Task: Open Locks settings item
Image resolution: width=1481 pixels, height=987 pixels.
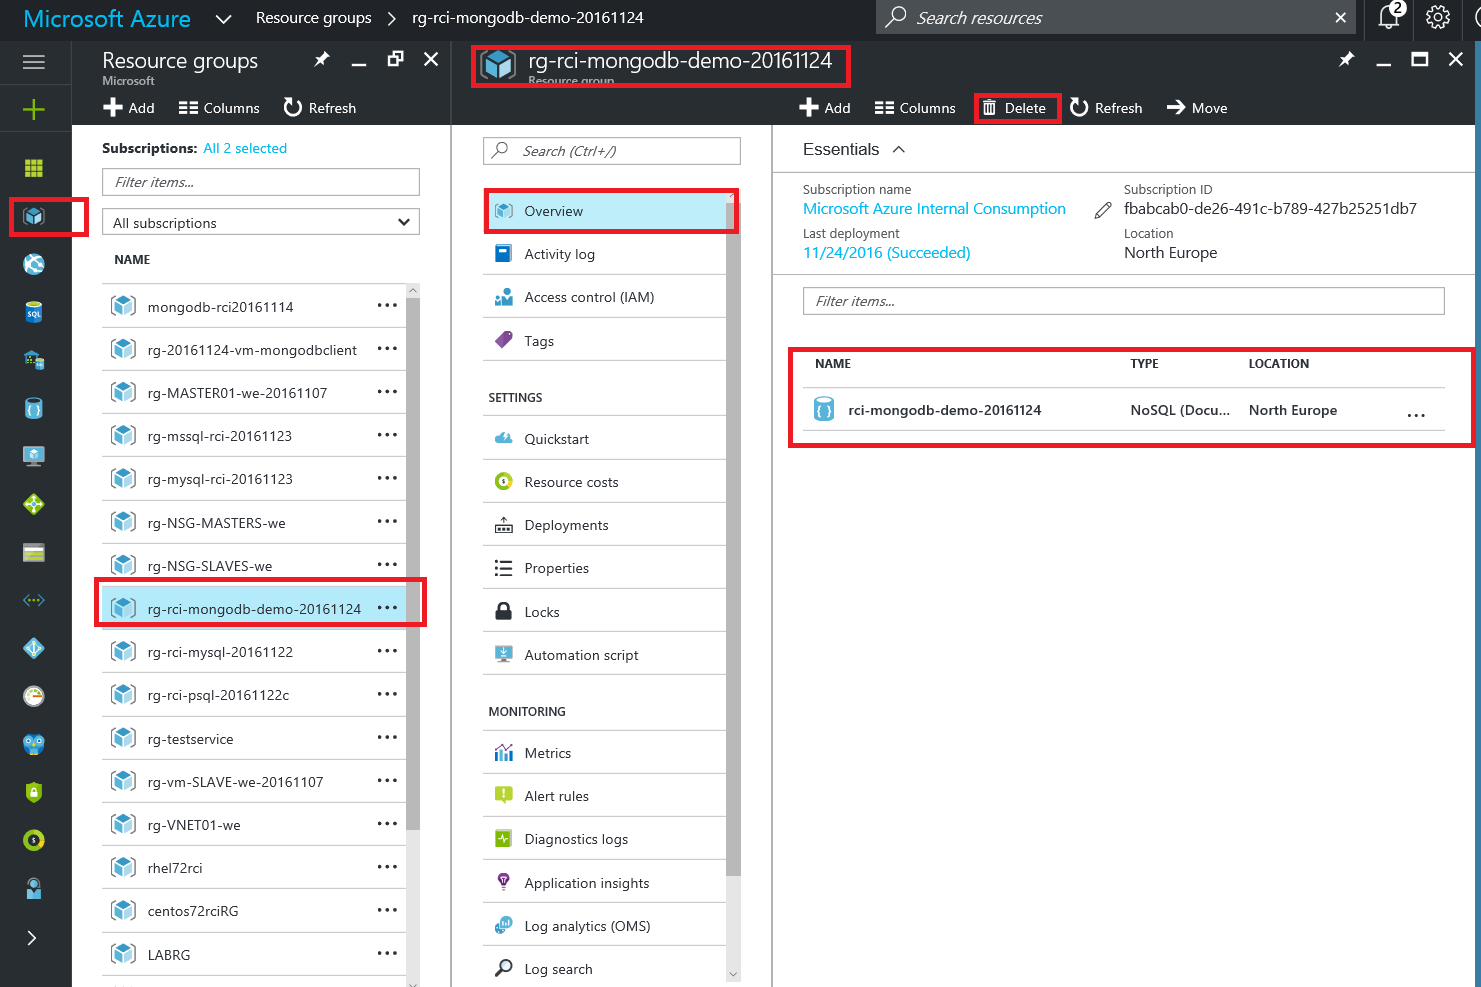Action: (x=605, y=612)
